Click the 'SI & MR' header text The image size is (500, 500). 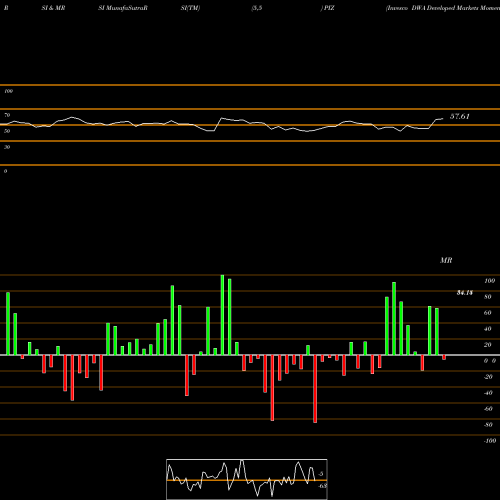pyautogui.click(x=53, y=8)
